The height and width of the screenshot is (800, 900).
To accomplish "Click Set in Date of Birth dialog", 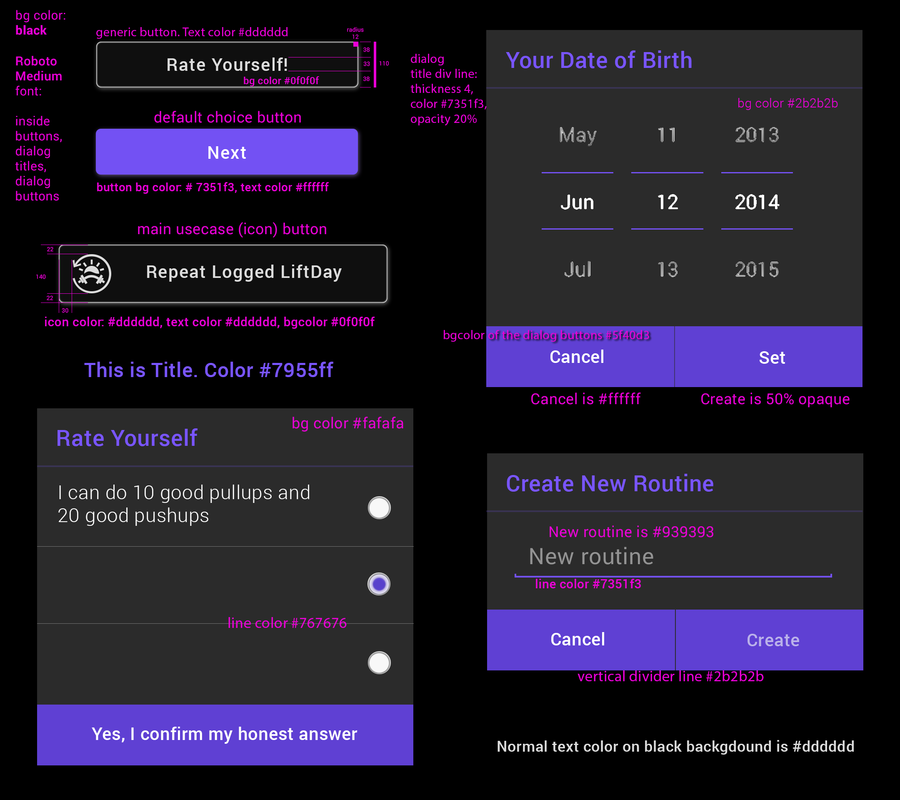I will 770,357.
